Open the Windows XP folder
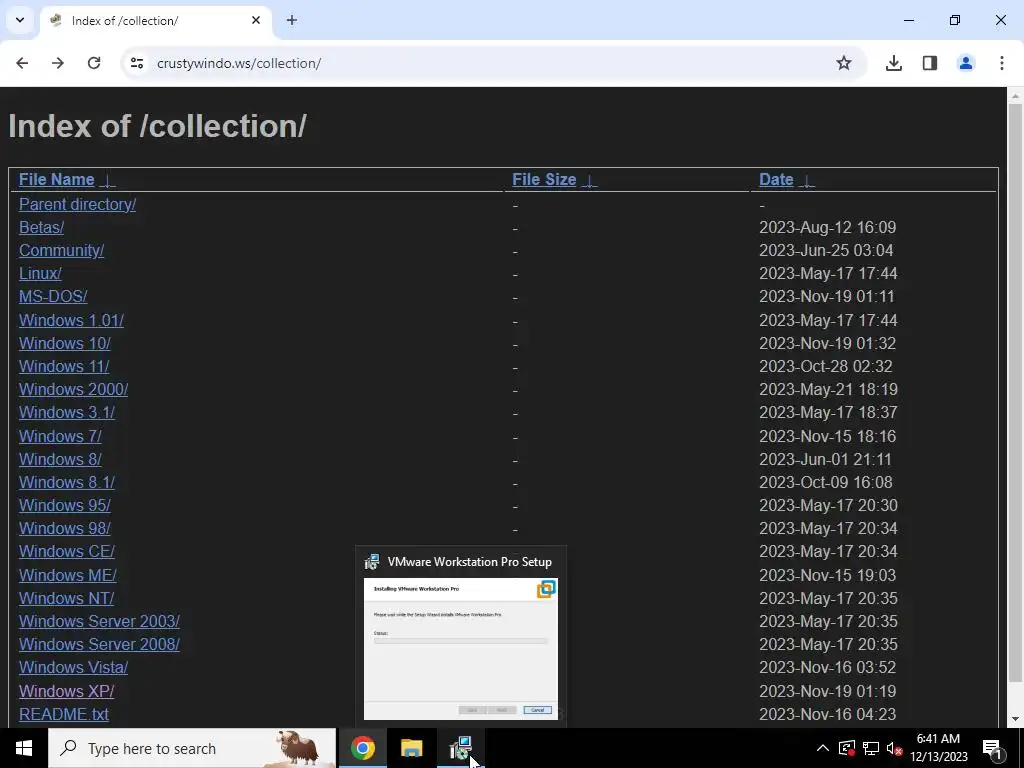The width and height of the screenshot is (1024, 768). pyautogui.click(x=67, y=691)
